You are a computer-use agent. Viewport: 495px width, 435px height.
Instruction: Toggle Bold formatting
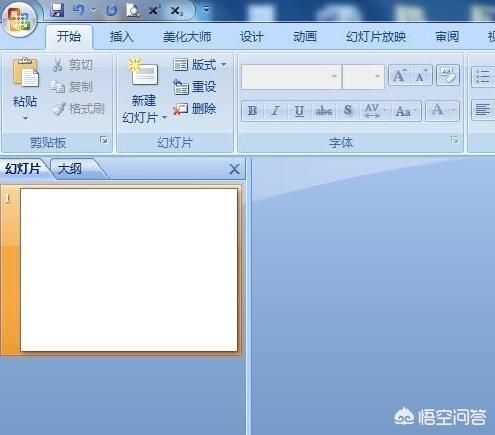pyautogui.click(x=252, y=111)
